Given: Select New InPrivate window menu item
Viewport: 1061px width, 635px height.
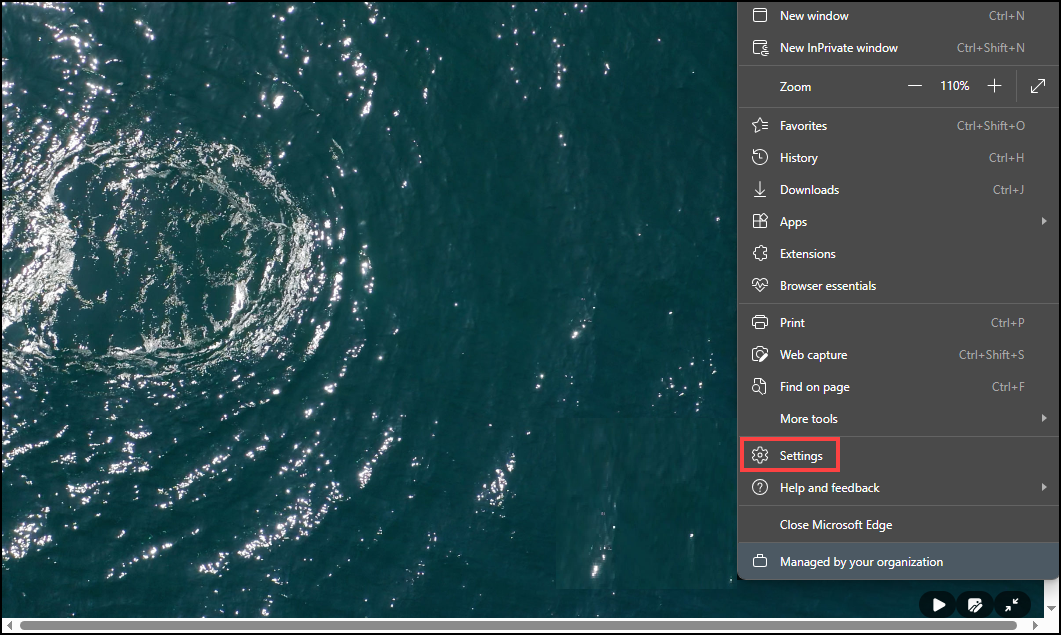Looking at the screenshot, I should [x=838, y=48].
